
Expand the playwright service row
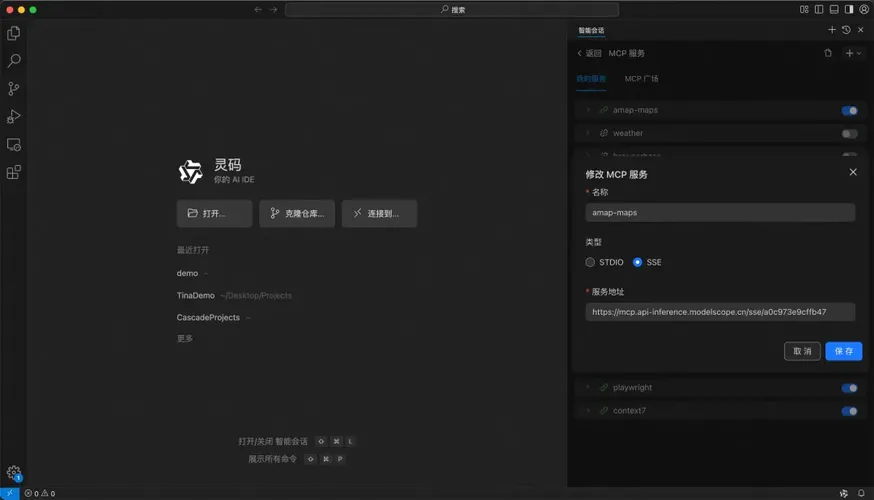[x=587, y=387]
